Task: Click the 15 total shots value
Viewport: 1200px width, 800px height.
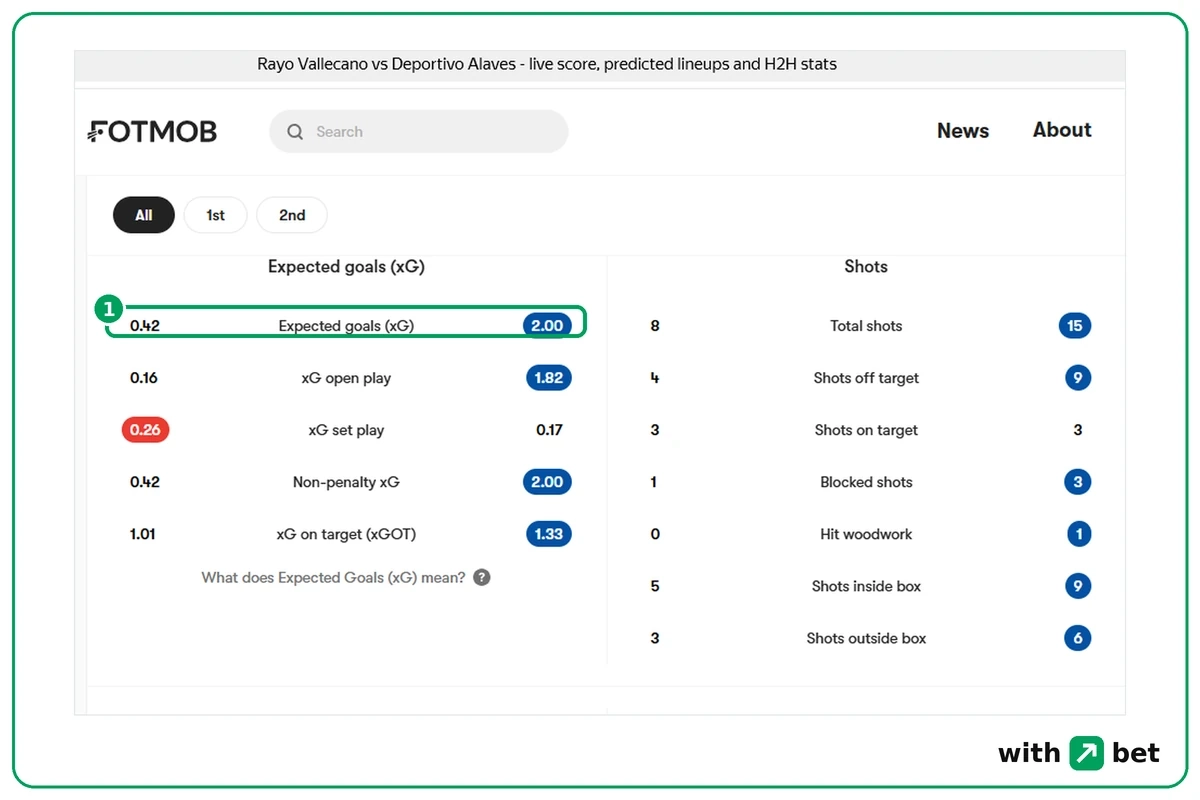Action: tap(1075, 326)
